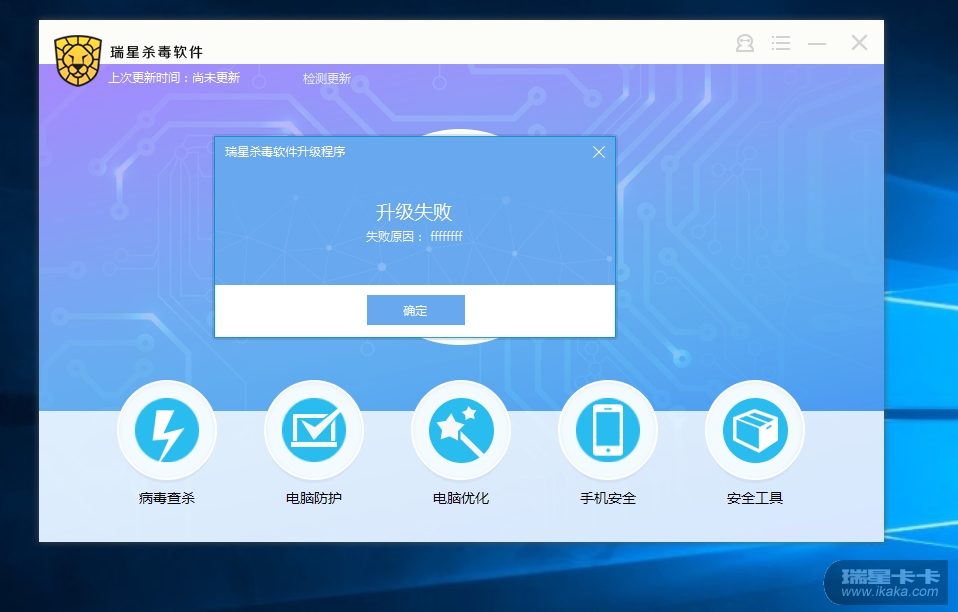This screenshot has width=958, height=612.
Task: Open the 手机安全 phone security icon
Action: [x=608, y=430]
